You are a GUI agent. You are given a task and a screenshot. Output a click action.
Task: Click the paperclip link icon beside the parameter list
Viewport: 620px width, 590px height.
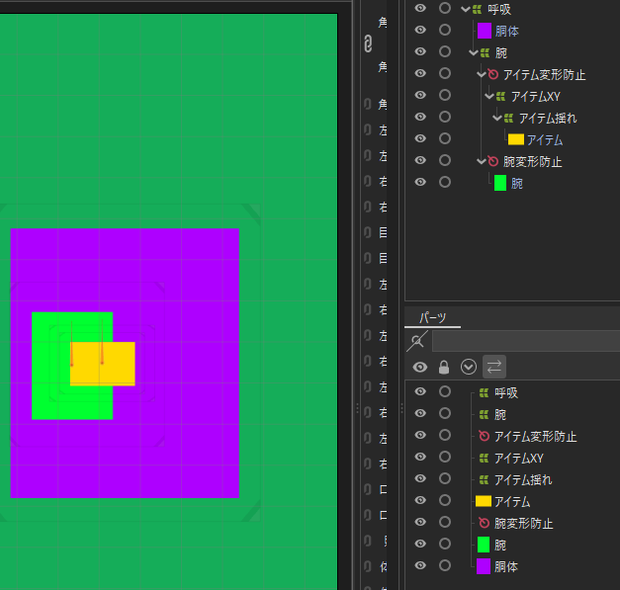click(x=368, y=43)
